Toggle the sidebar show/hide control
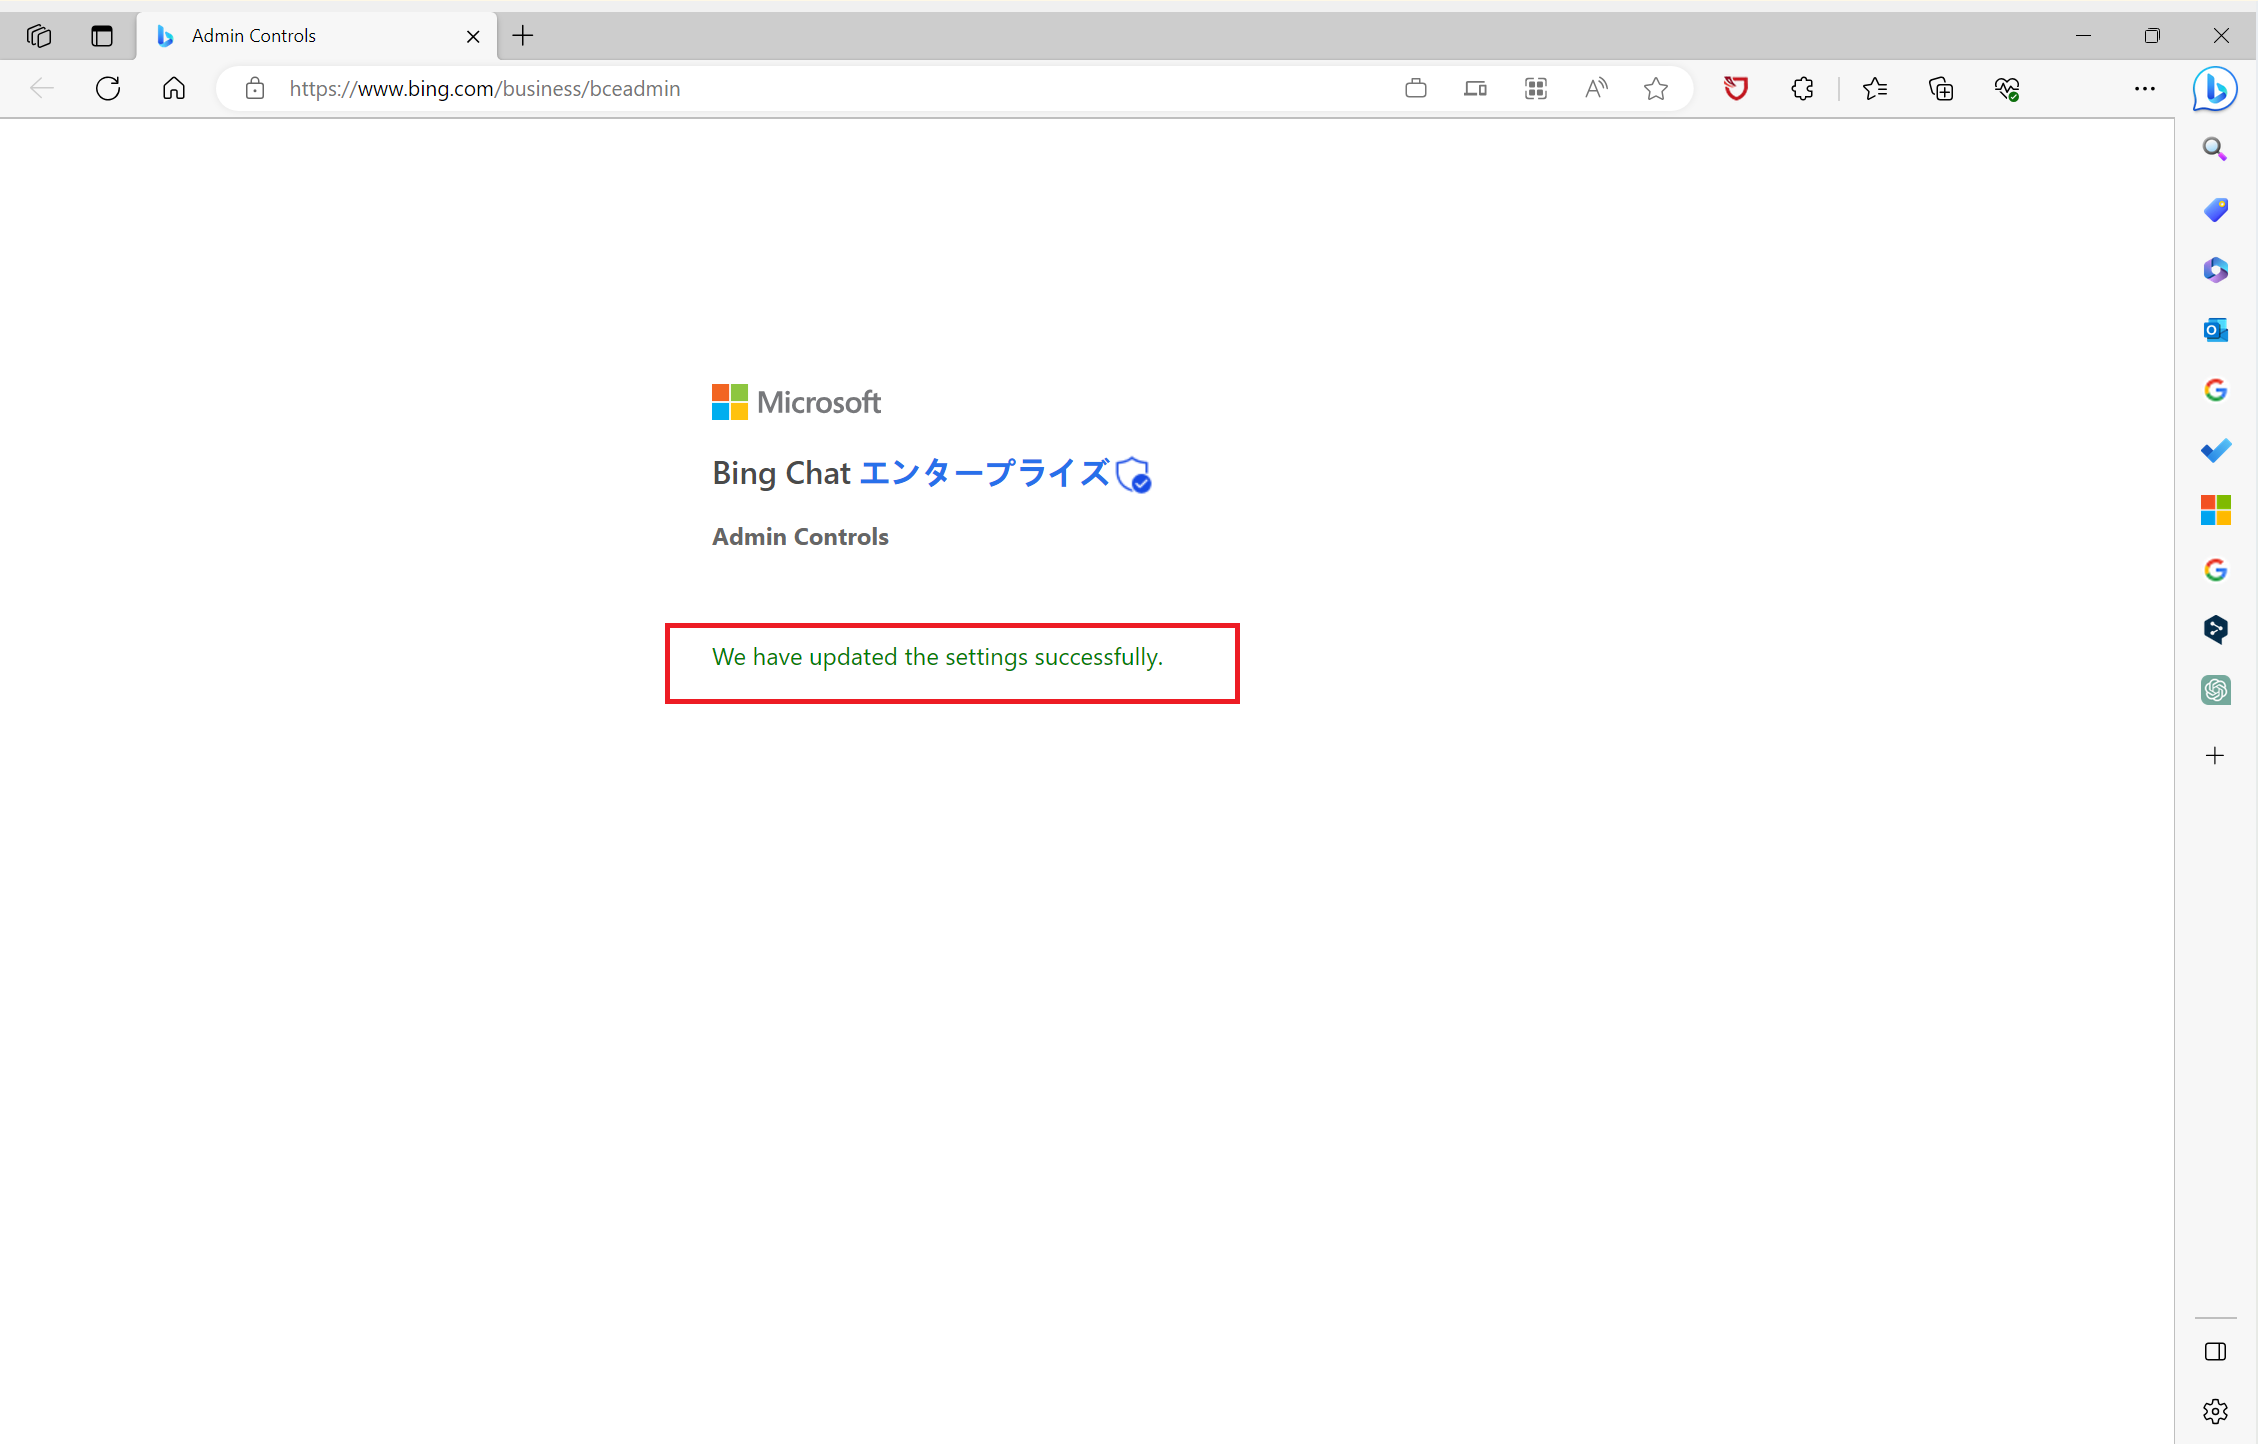Viewport: 2260px width, 1448px height. point(2217,1351)
